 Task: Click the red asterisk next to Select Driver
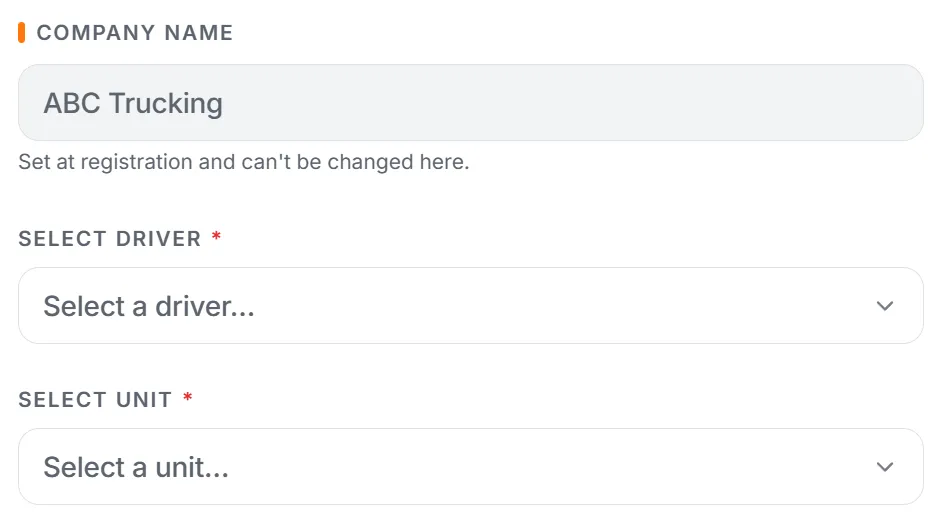coord(216,236)
